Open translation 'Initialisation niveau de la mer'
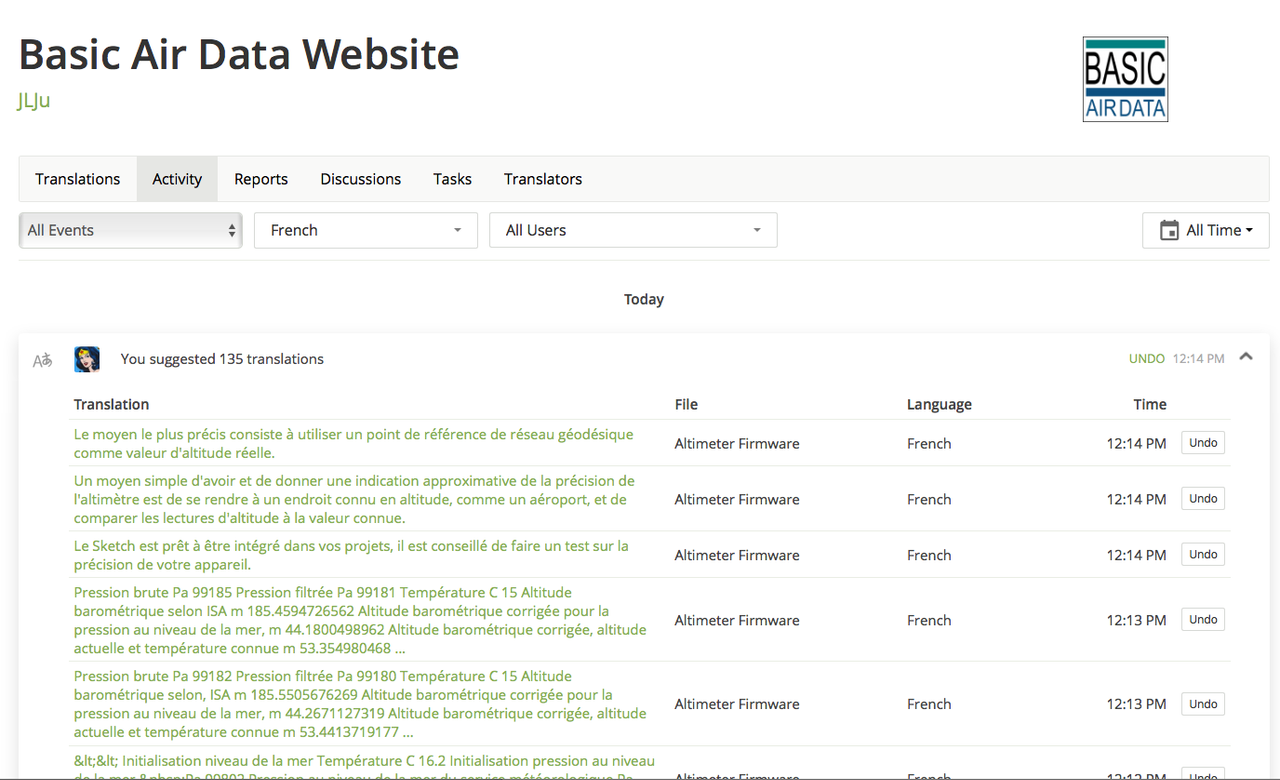Image resolution: width=1280 pixels, height=780 pixels. pyautogui.click(x=364, y=768)
